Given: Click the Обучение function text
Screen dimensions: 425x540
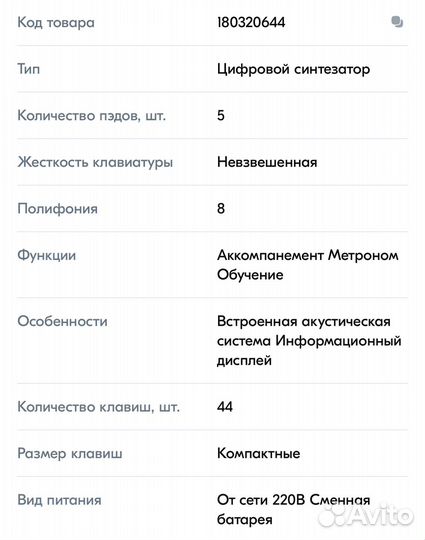Looking at the screenshot, I should pos(250,275).
